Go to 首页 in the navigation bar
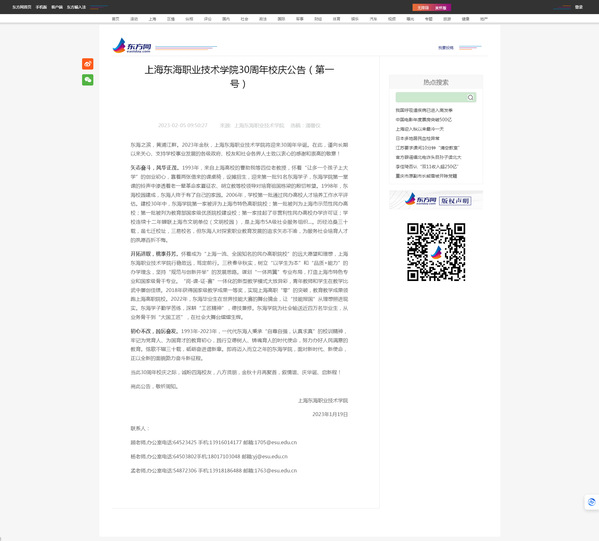This screenshot has height=541, width=599. pos(115,19)
